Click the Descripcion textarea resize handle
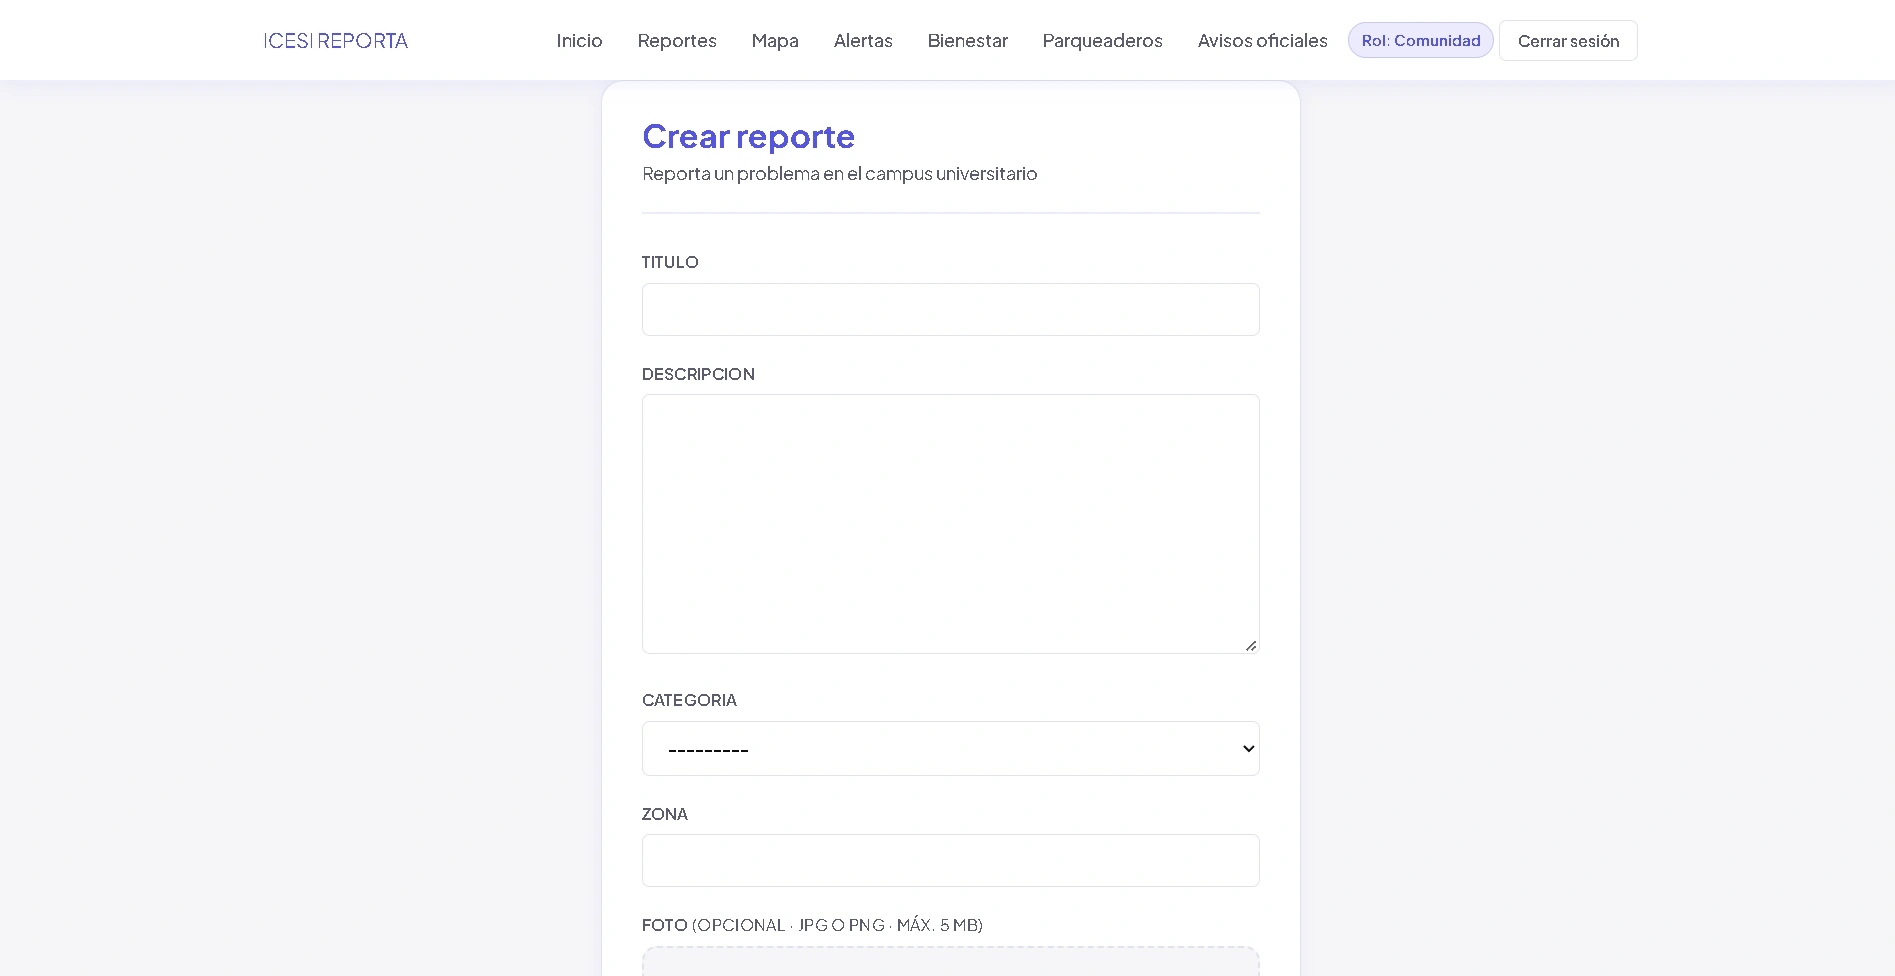Screen dimensions: 1895x976 click(1251, 646)
